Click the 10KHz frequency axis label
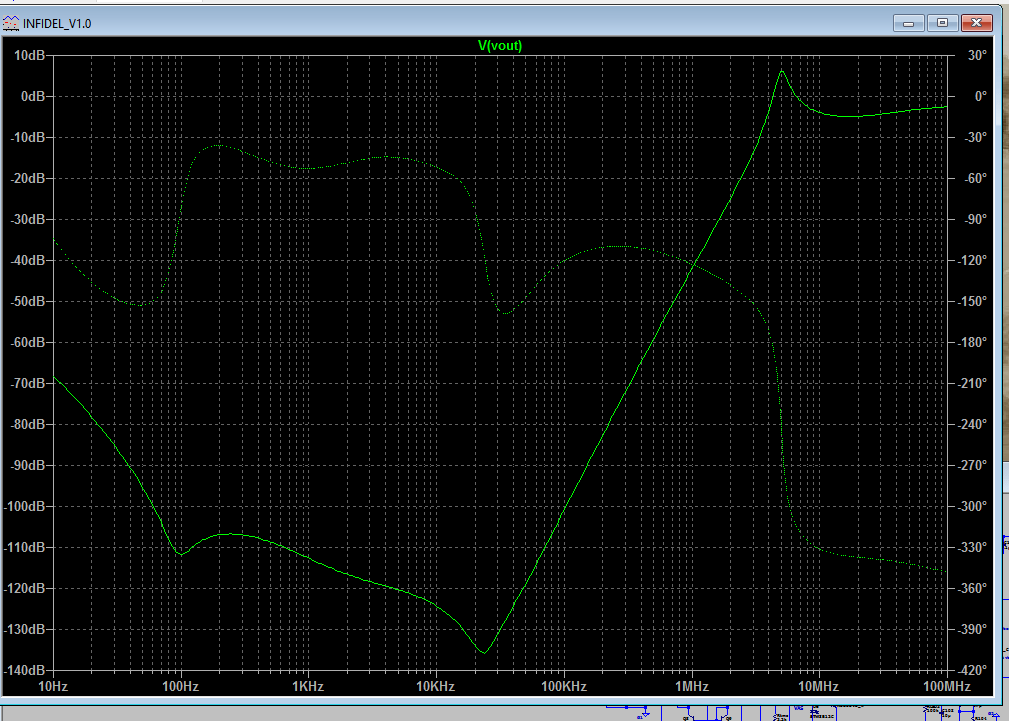 [436, 686]
